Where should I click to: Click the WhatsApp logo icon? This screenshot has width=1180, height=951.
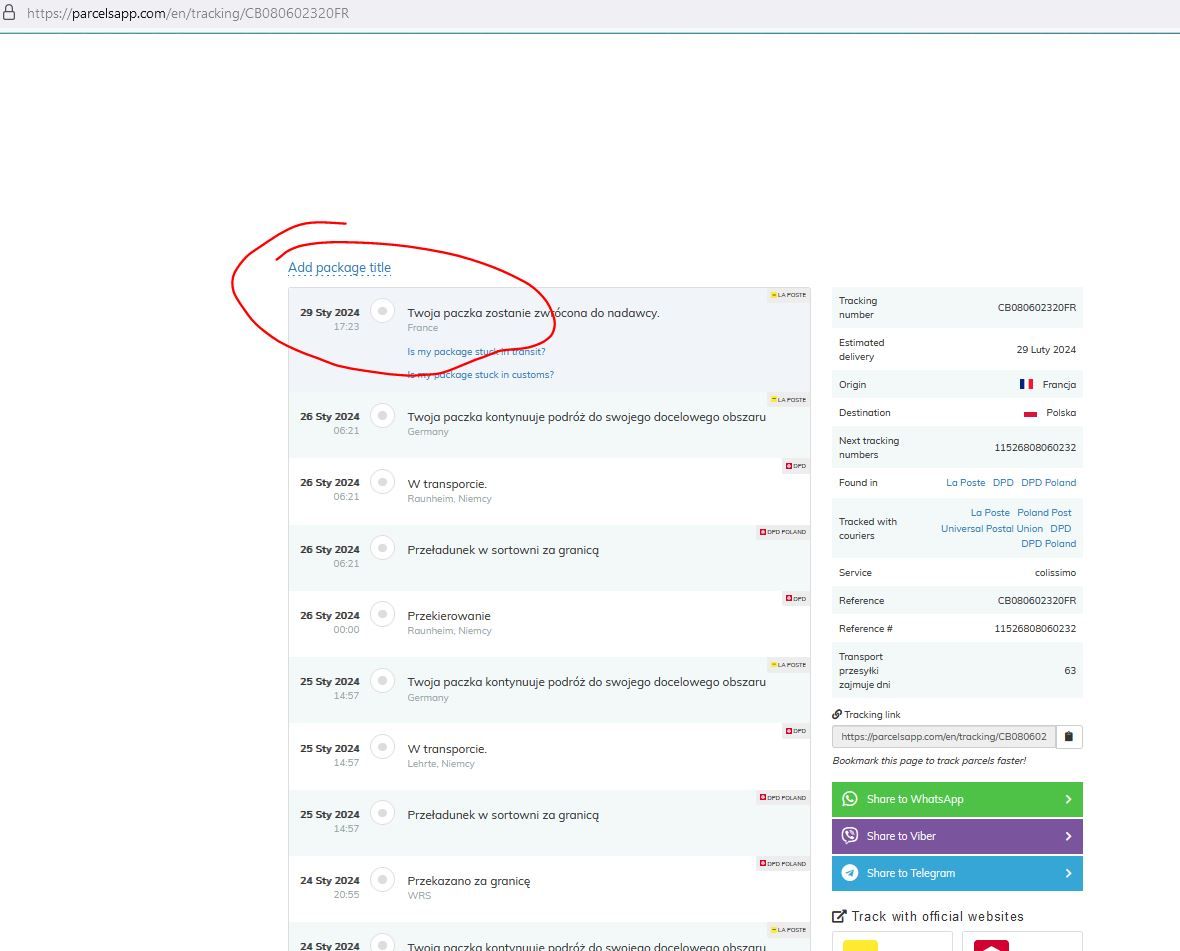coord(850,799)
